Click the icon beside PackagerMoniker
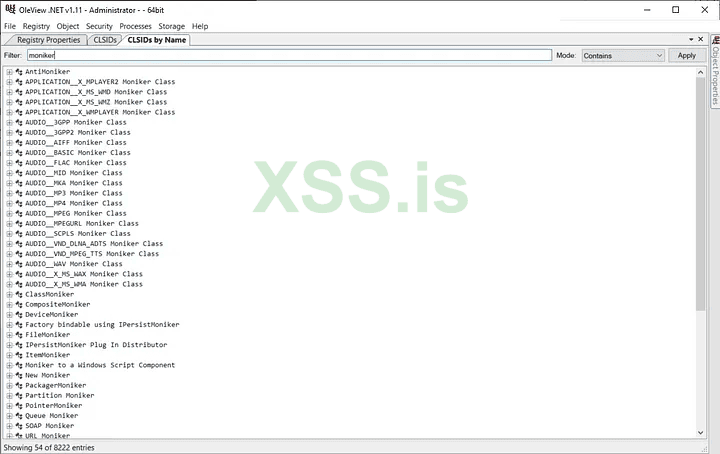The width and height of the screenshot is (720, 454). (x=19, y=385)
